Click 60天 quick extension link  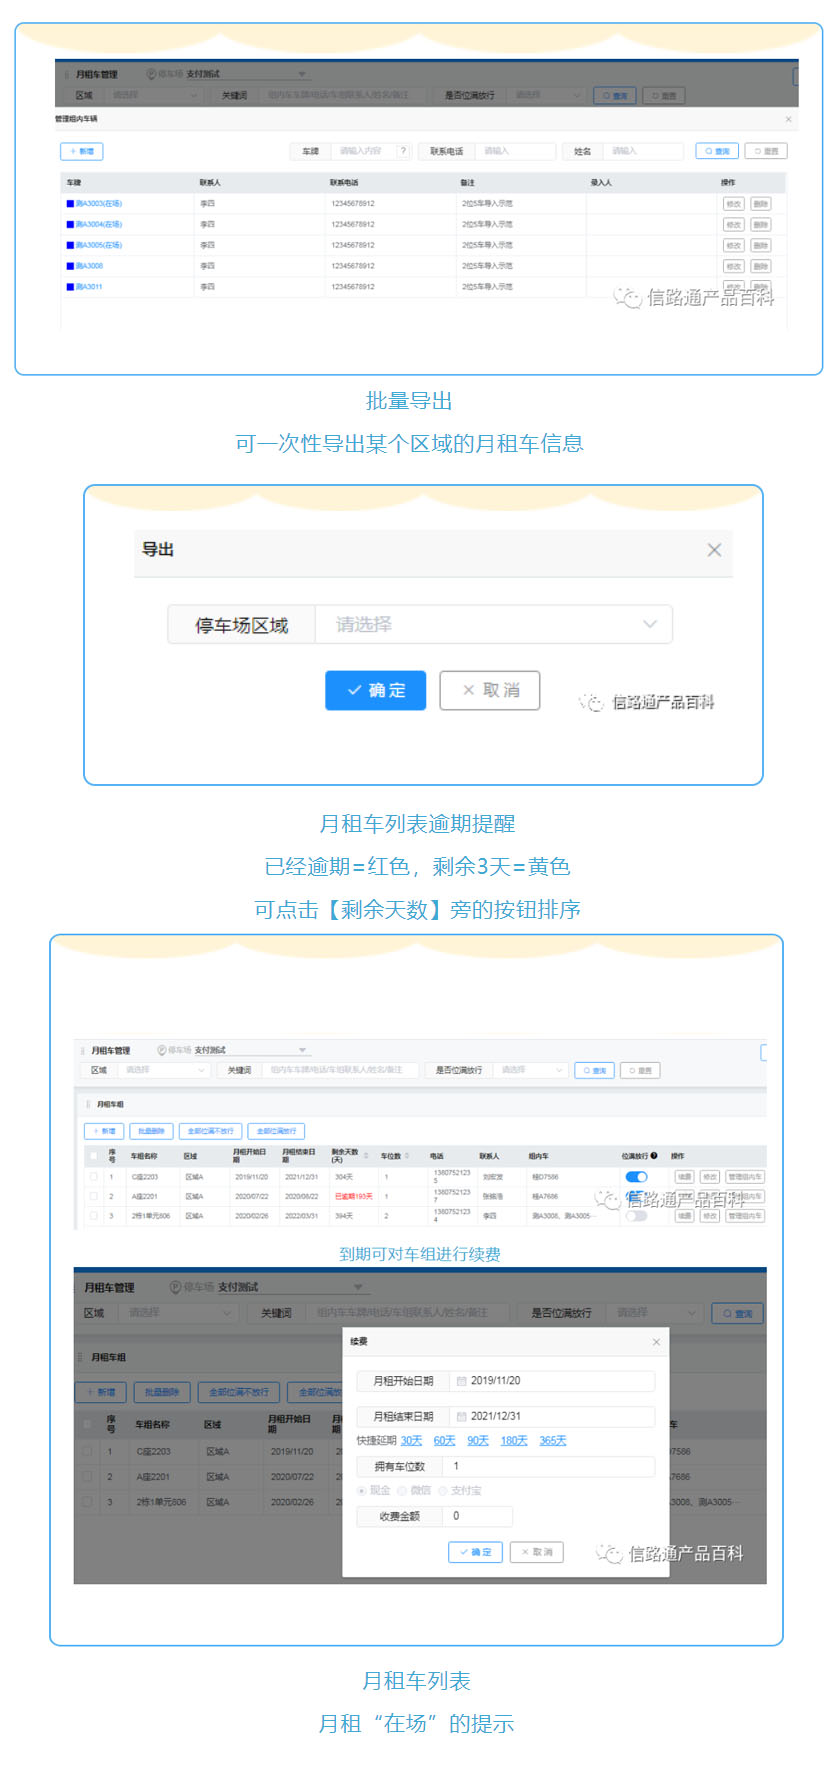[x=444, y=1441]
